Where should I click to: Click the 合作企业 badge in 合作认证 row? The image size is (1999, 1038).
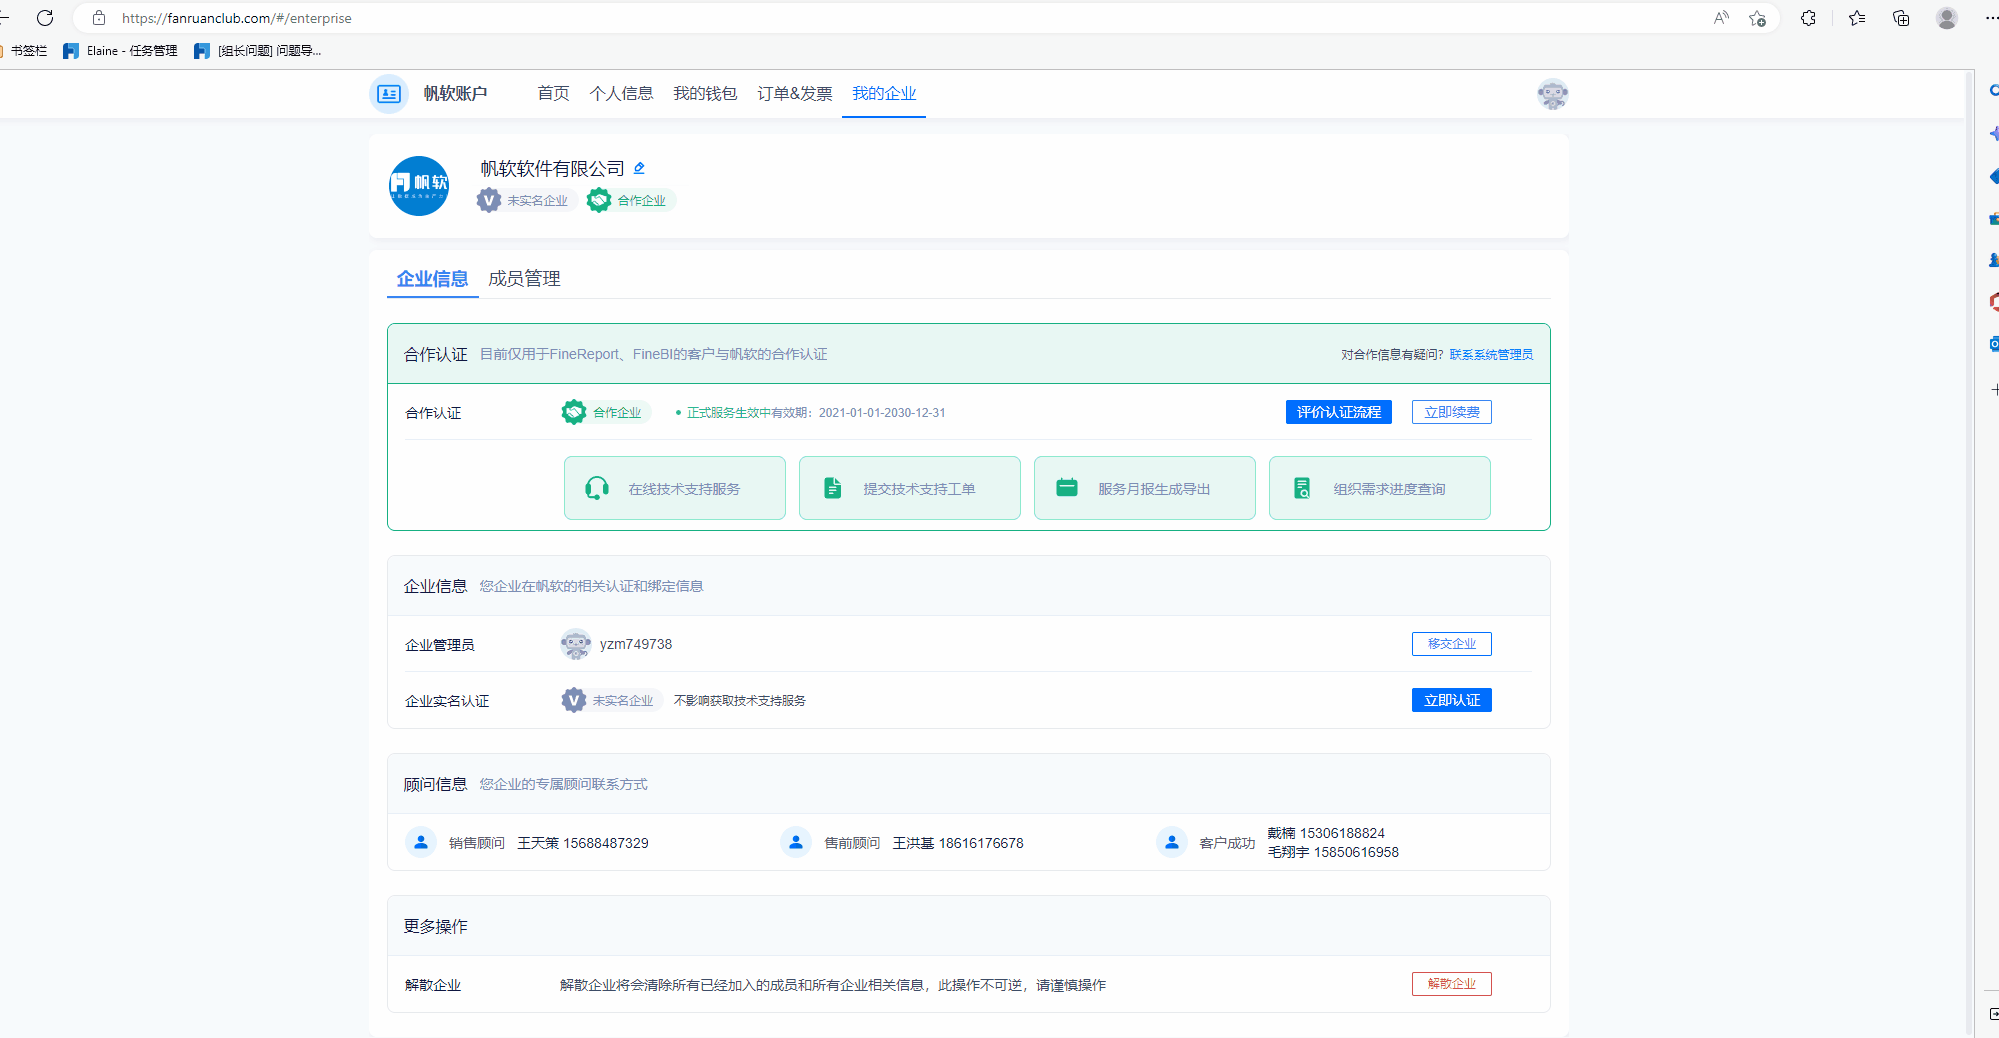pos(605,412)
